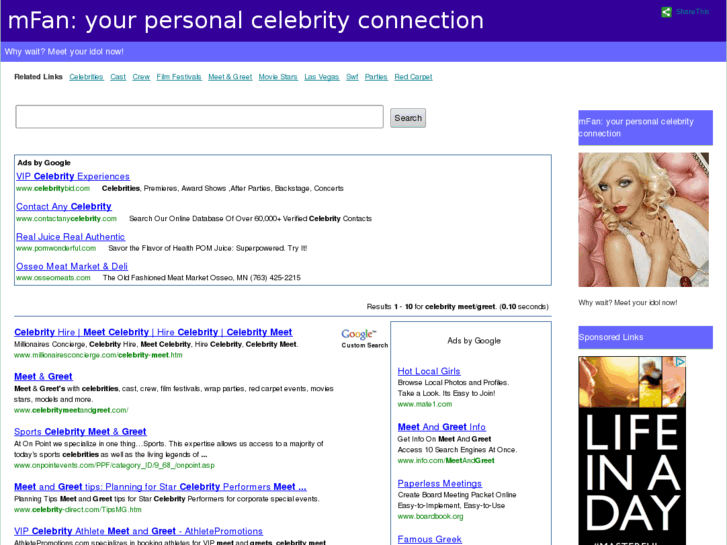
Task: Open the Sports Celebrity Meet & Greet result
Action: (x=80, y=432)
